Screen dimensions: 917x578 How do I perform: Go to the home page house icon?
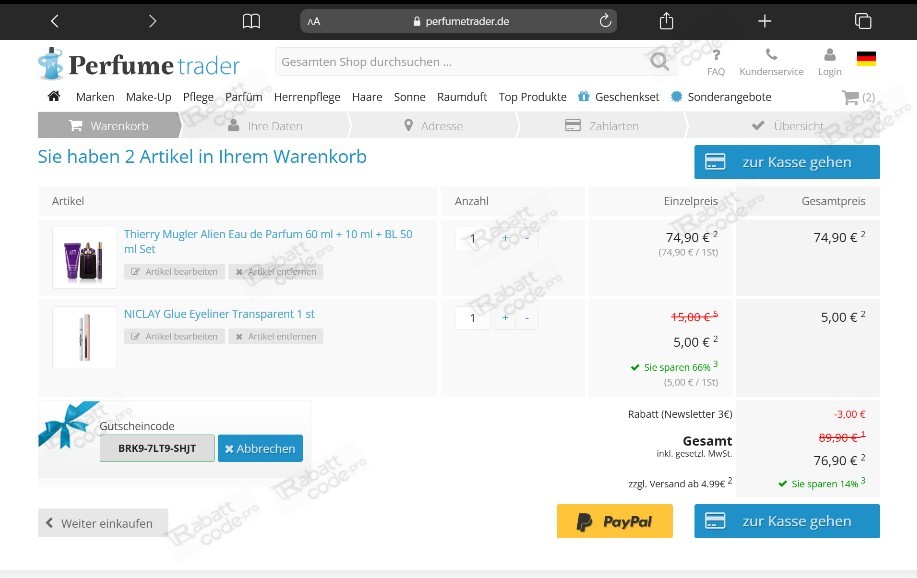[x=54, y=96]
